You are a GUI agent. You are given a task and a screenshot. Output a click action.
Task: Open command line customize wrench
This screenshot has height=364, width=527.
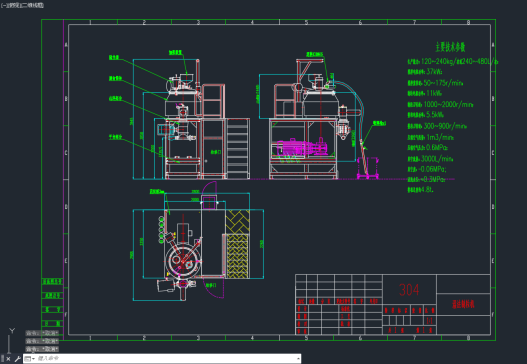17,359
